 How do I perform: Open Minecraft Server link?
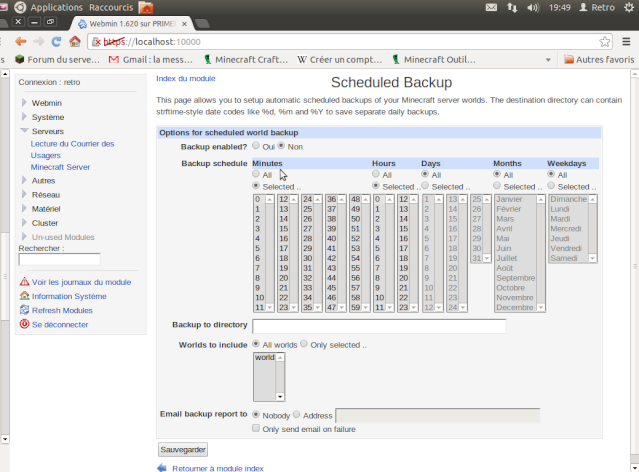60,167
